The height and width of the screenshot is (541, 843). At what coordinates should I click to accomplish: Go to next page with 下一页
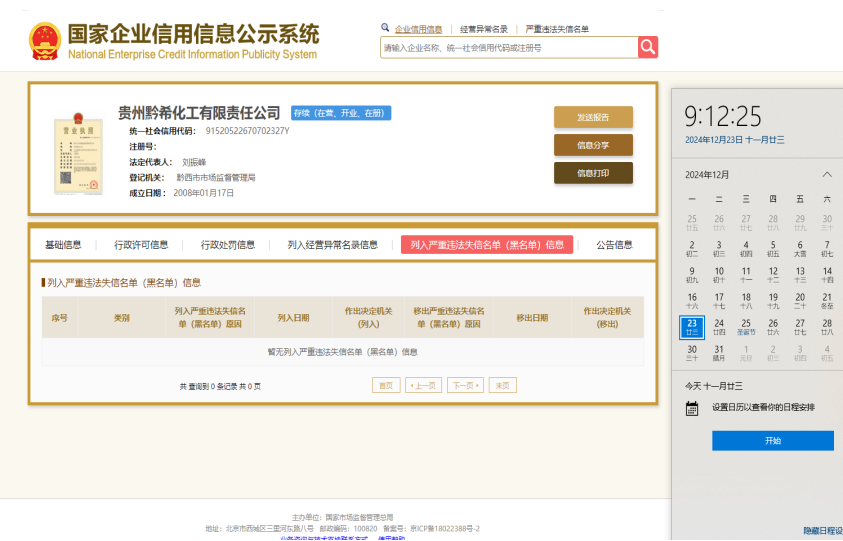pos(465,385)
